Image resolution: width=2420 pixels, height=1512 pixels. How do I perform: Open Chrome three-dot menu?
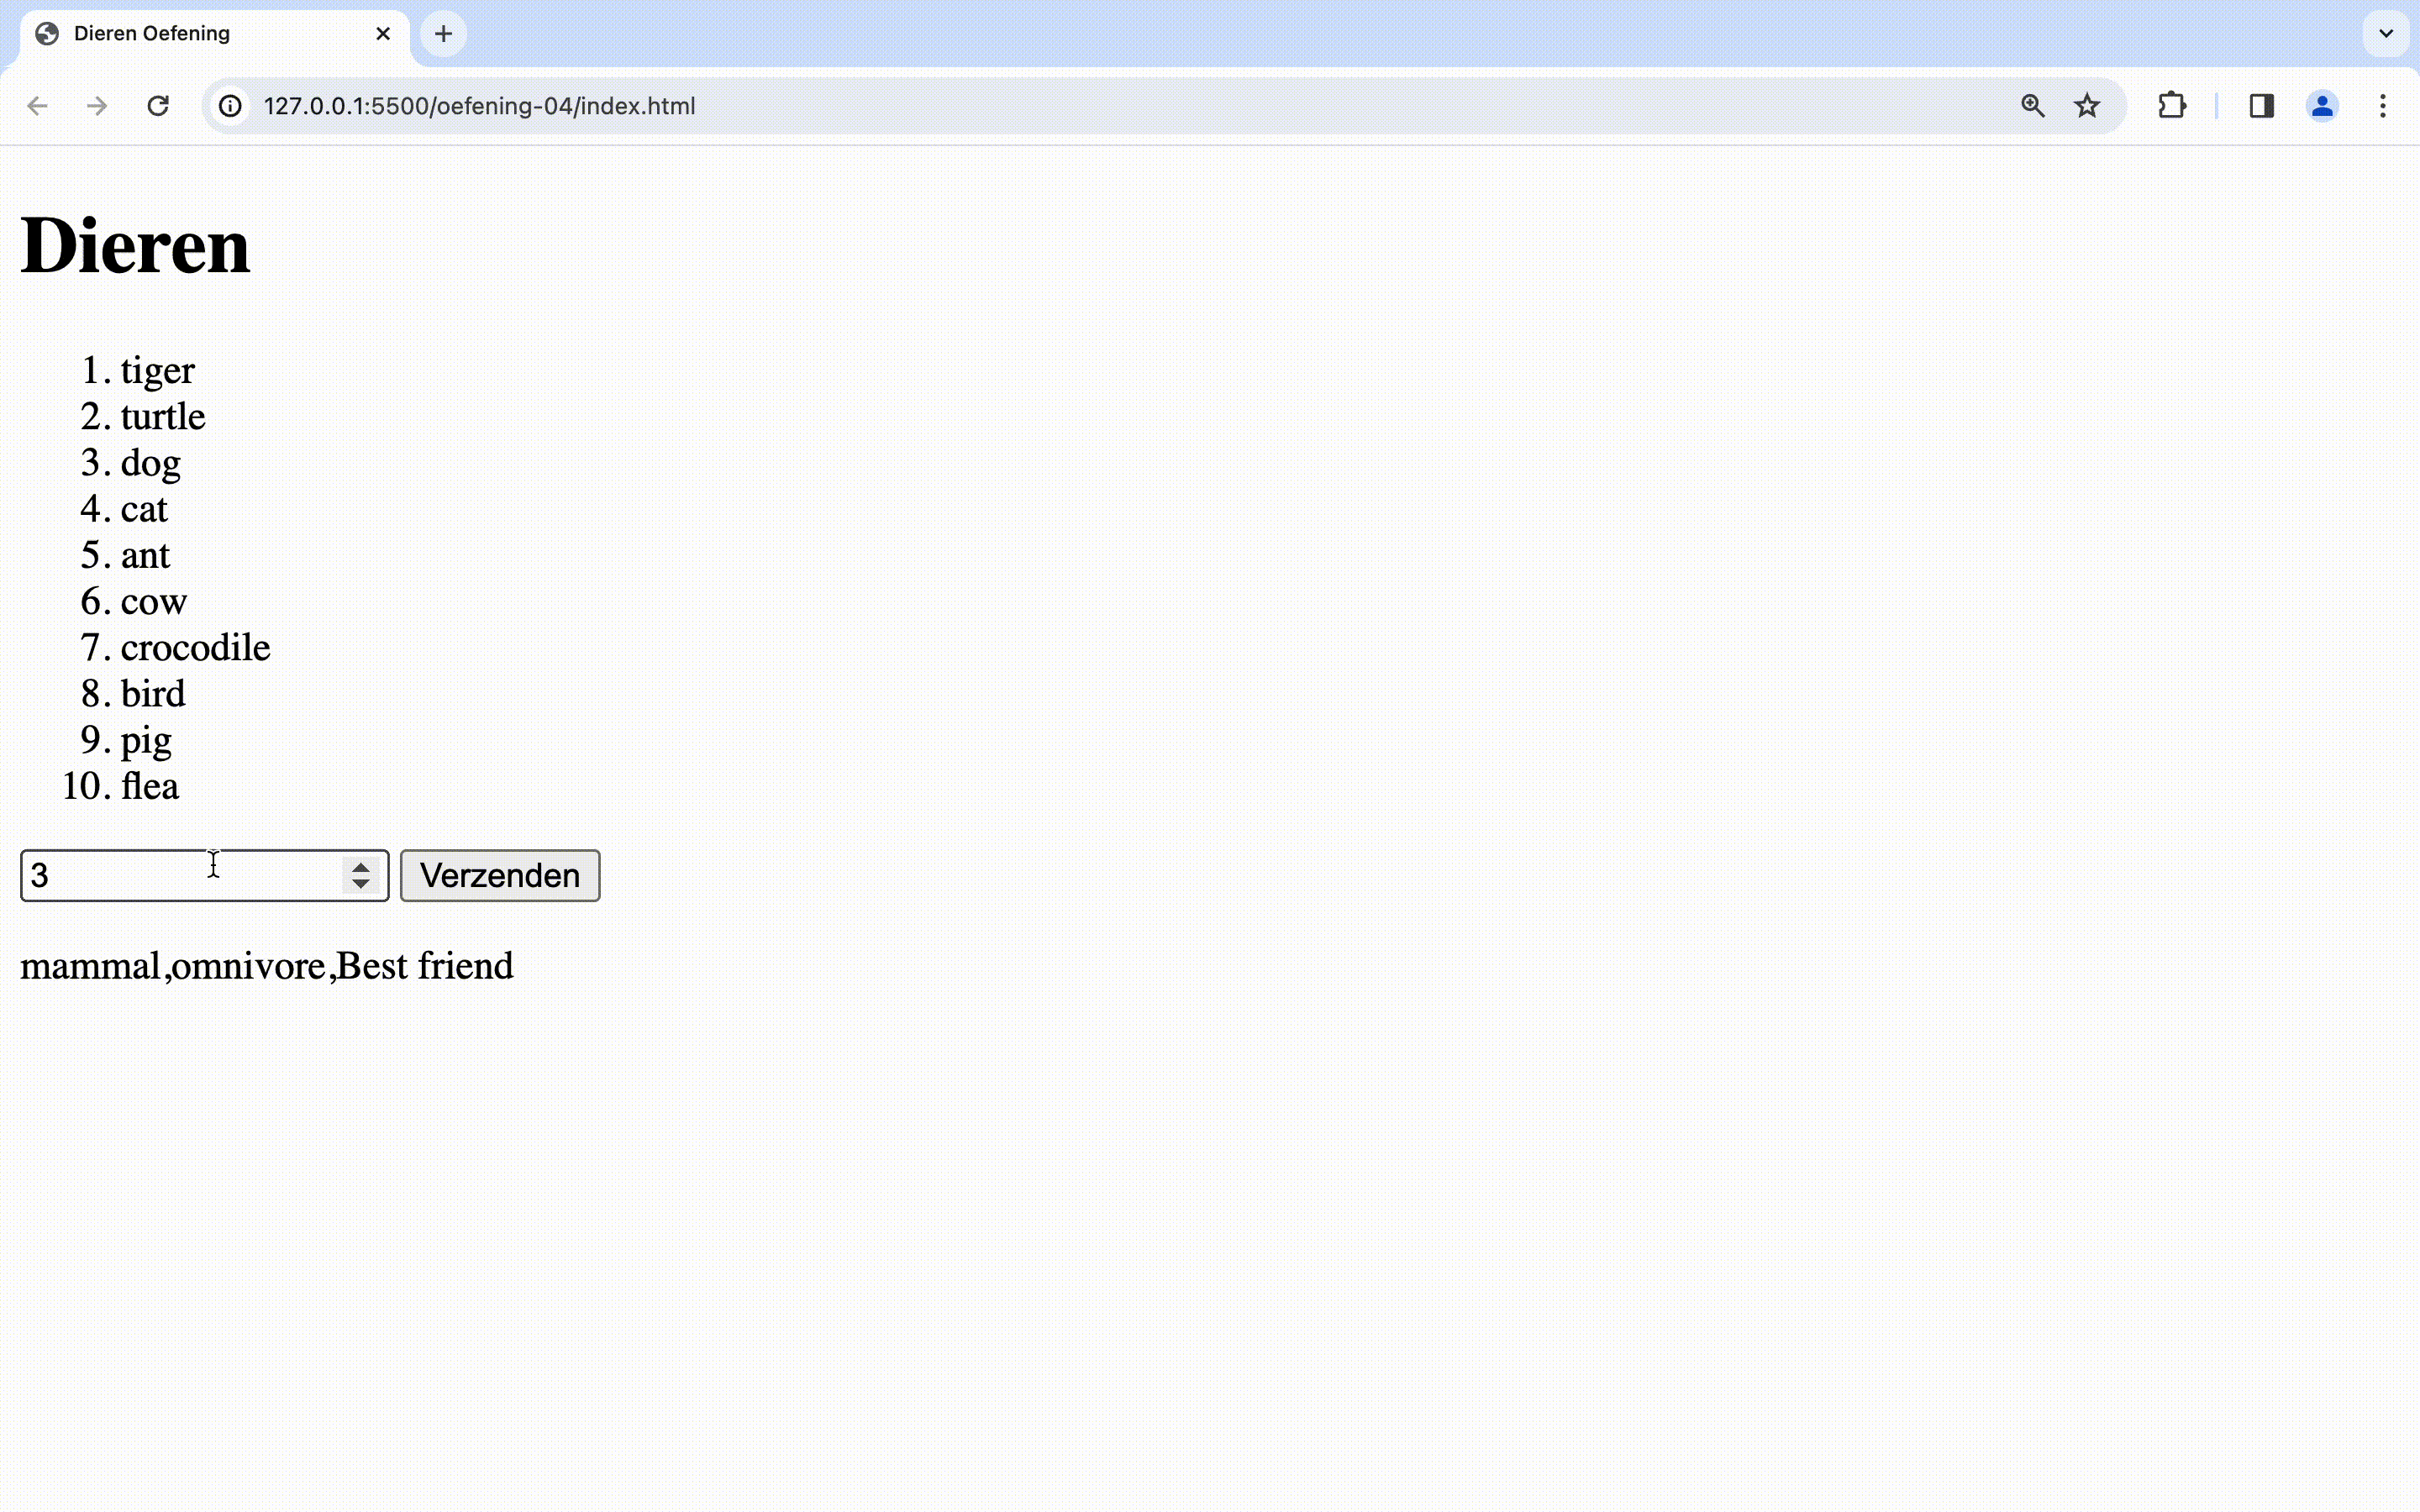coord(2383,106)
